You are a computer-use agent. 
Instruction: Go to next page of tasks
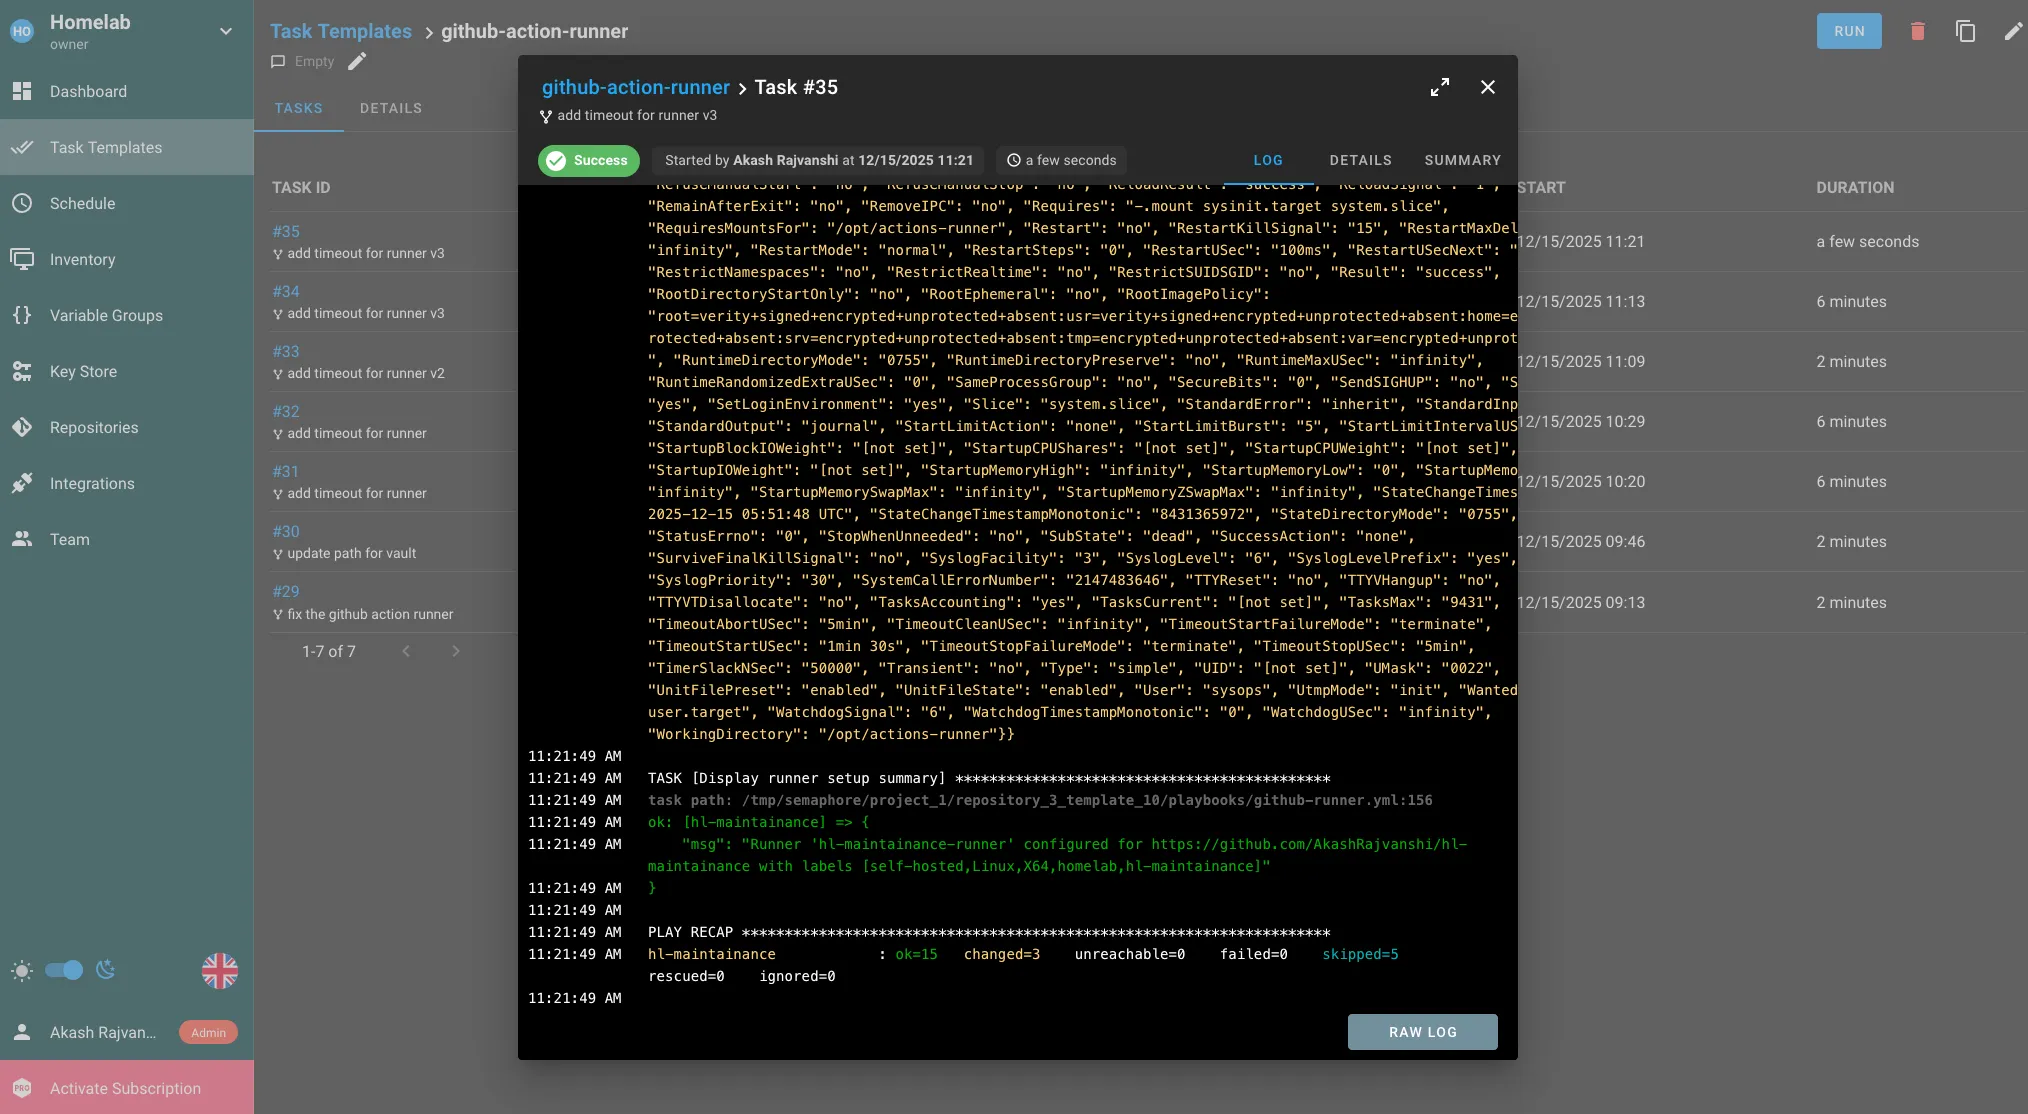[456, 651]
